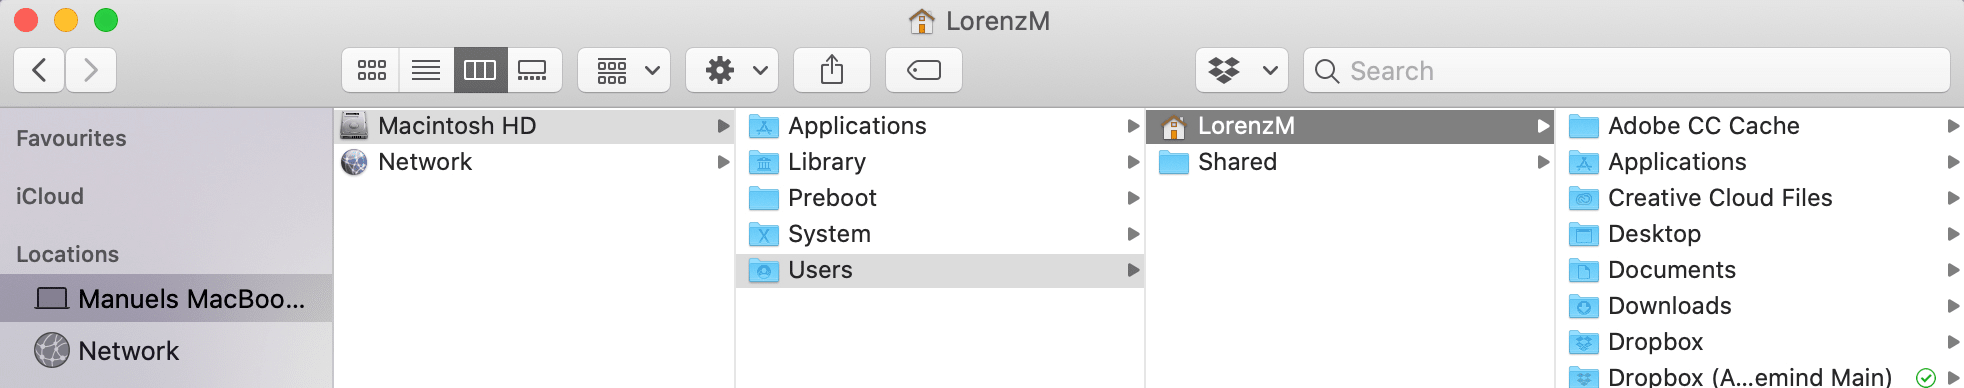The height and width of the screenshot is (388, 1964).
Task: Click the LorenzM home icon in column
Action: coord(1174,126)
